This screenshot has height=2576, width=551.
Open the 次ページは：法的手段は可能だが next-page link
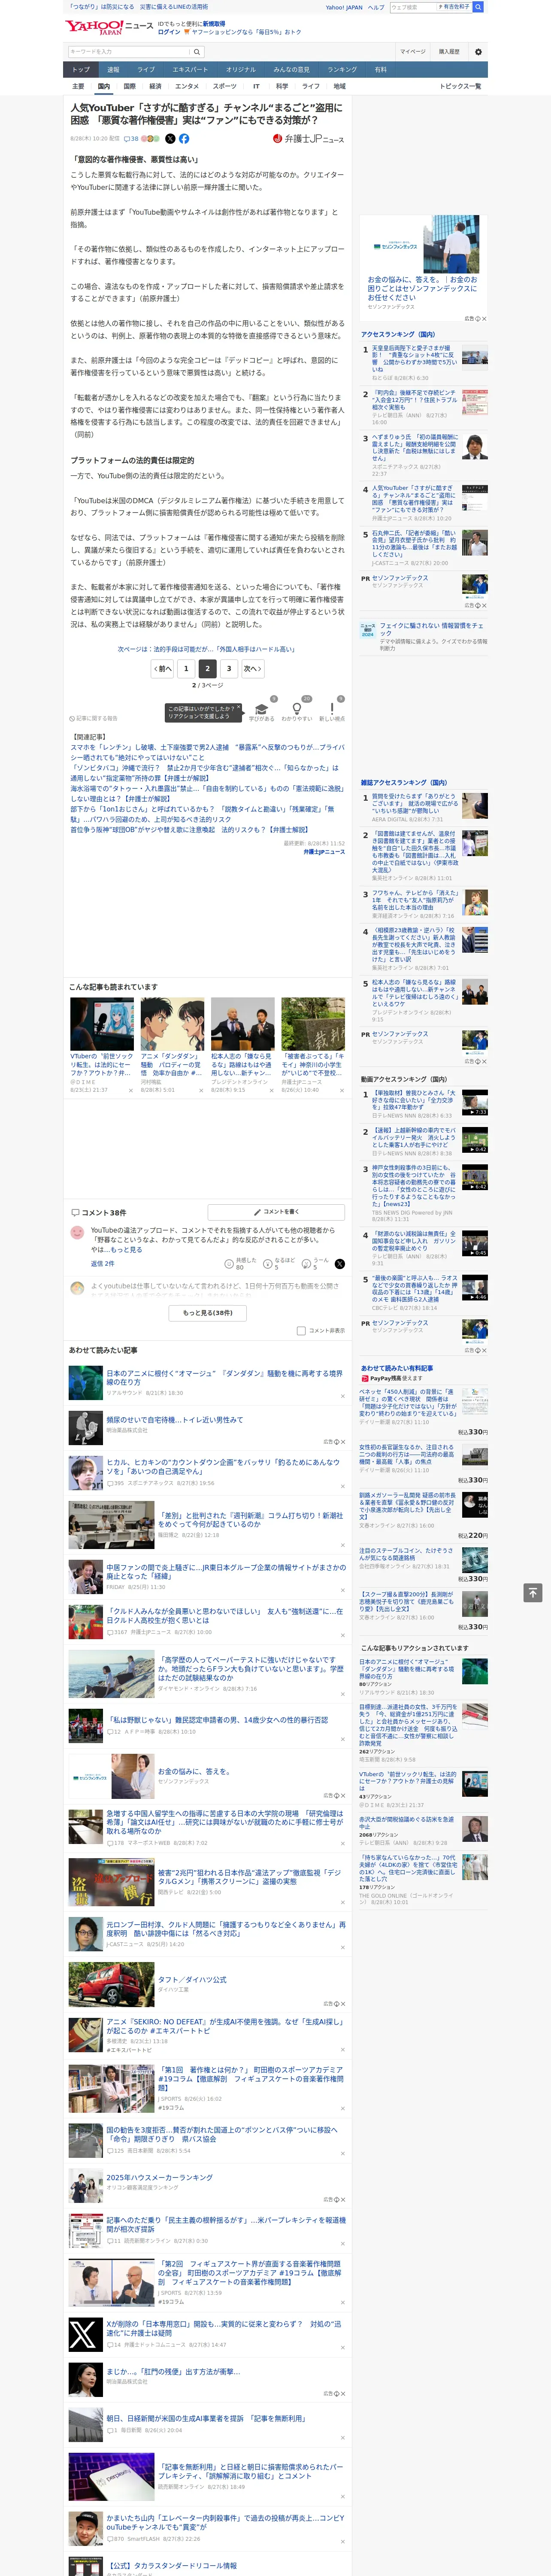(206, 649)
